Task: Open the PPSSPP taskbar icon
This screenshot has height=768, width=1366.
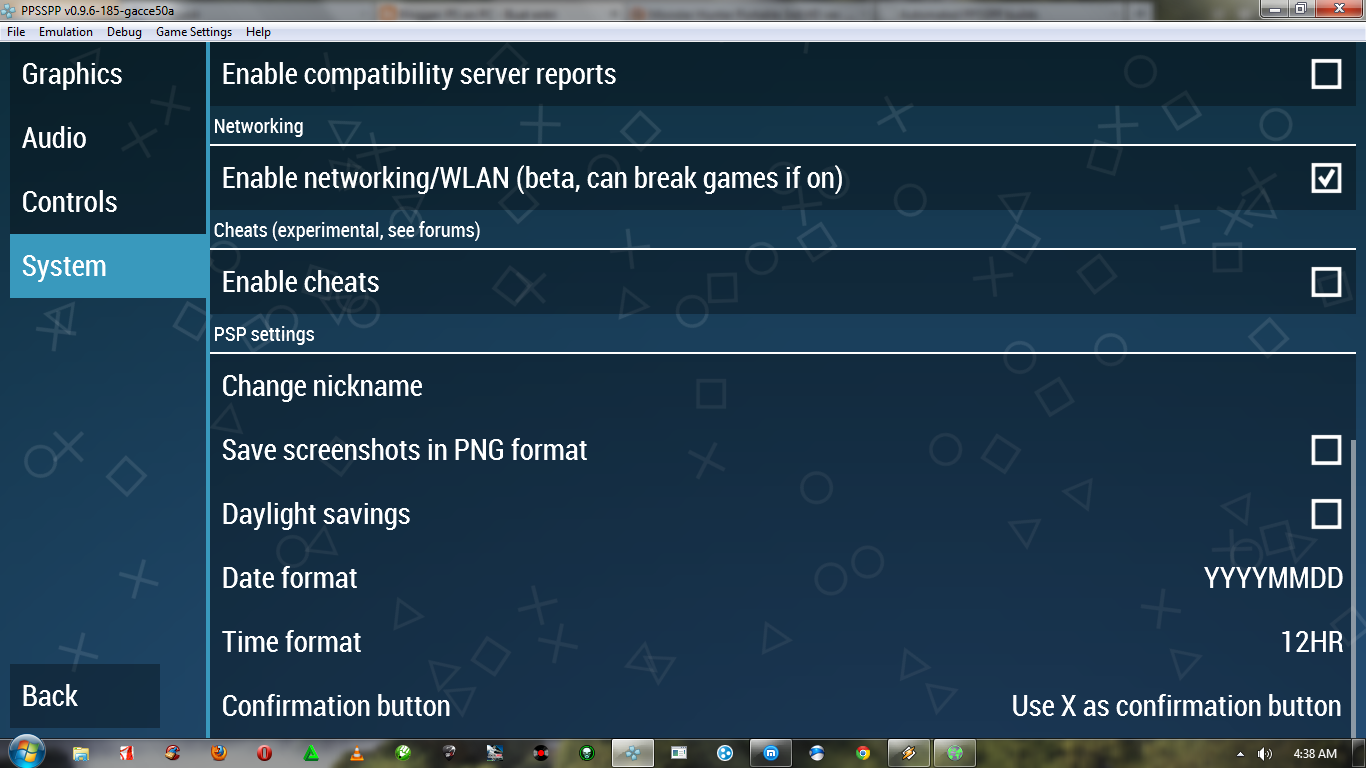Action: click(x=633, y=753)
